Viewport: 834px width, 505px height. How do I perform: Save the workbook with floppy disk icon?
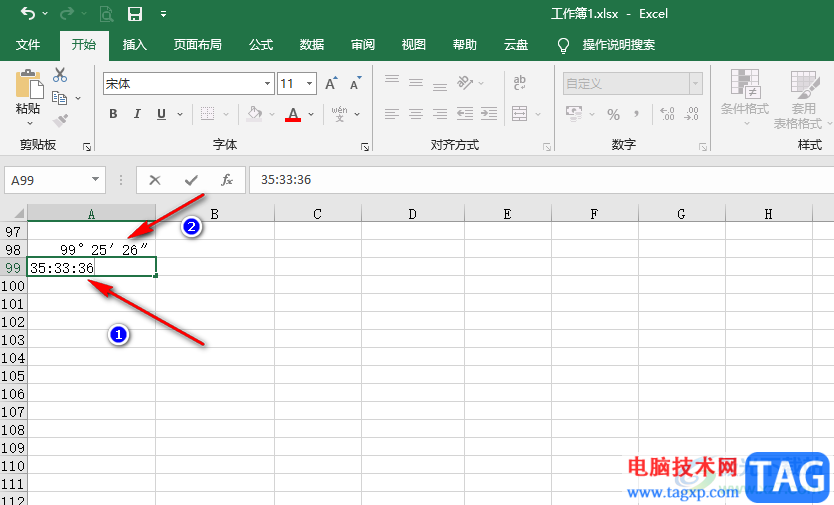tap(135, 14)
